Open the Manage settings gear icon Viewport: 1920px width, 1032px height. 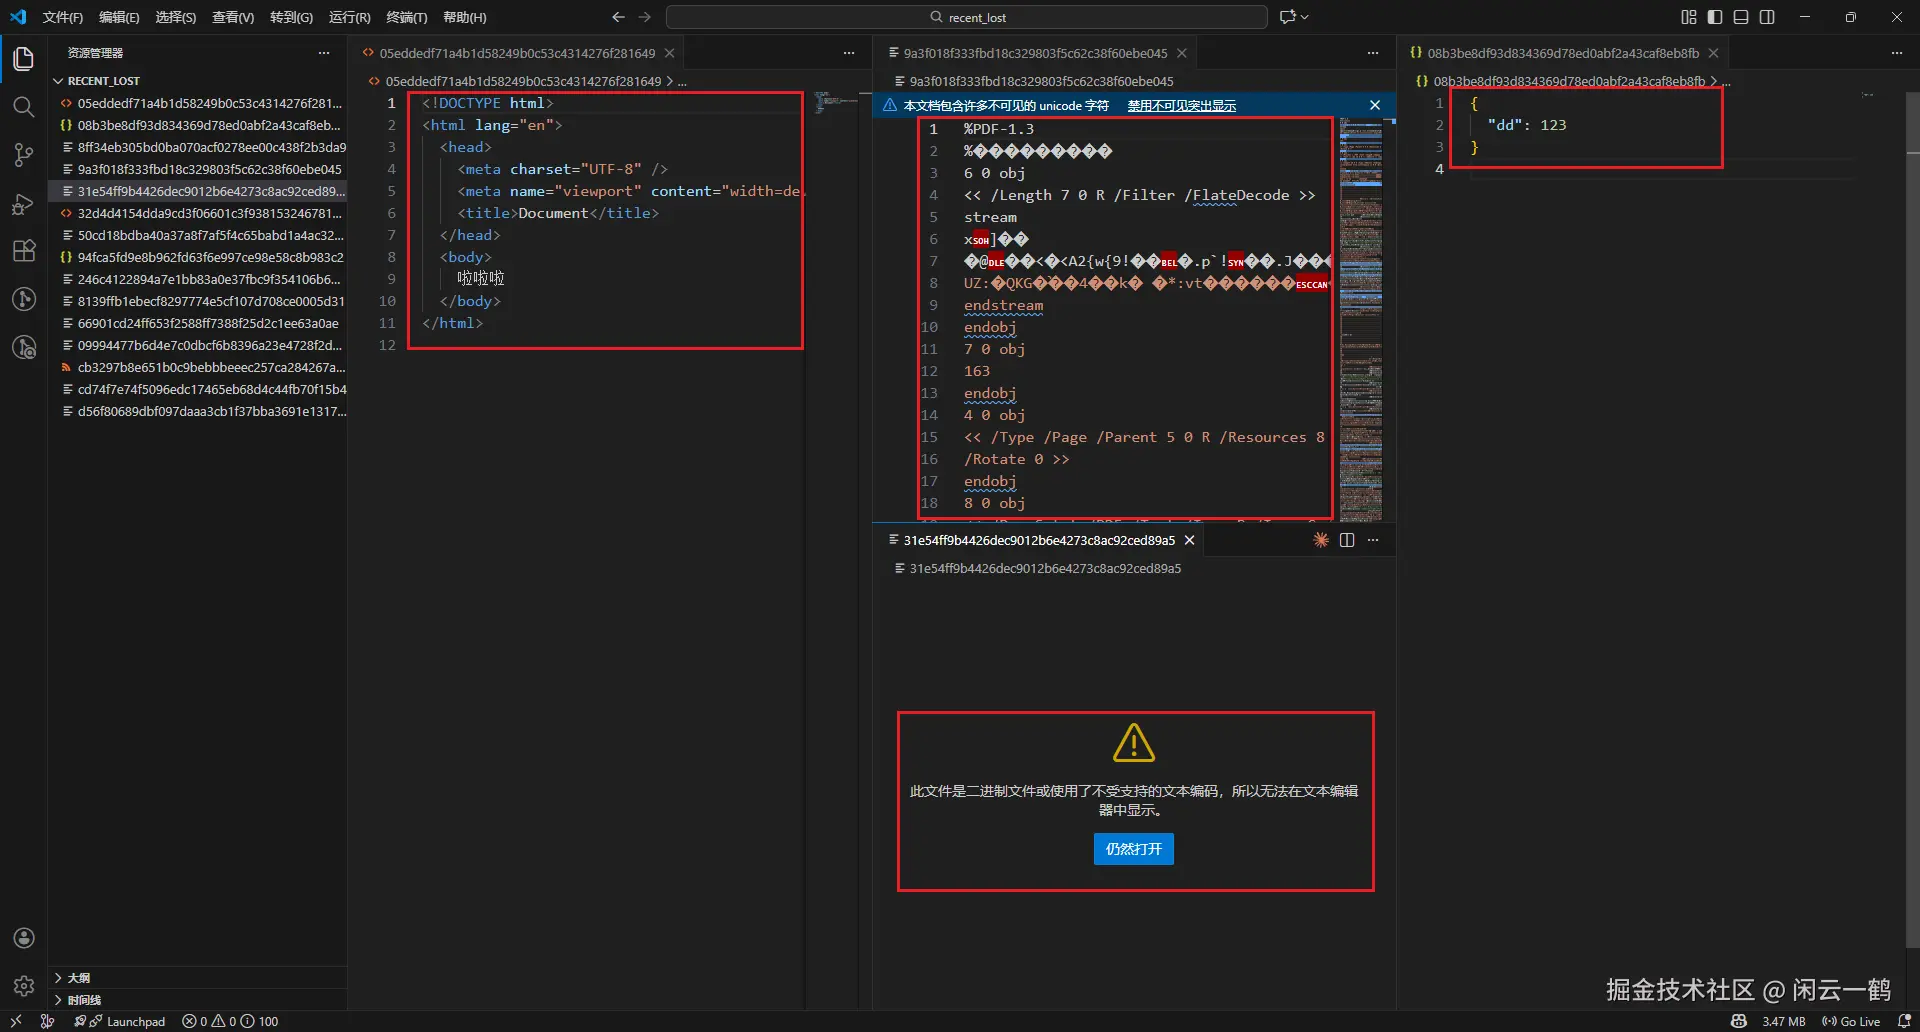pos(24,986)
